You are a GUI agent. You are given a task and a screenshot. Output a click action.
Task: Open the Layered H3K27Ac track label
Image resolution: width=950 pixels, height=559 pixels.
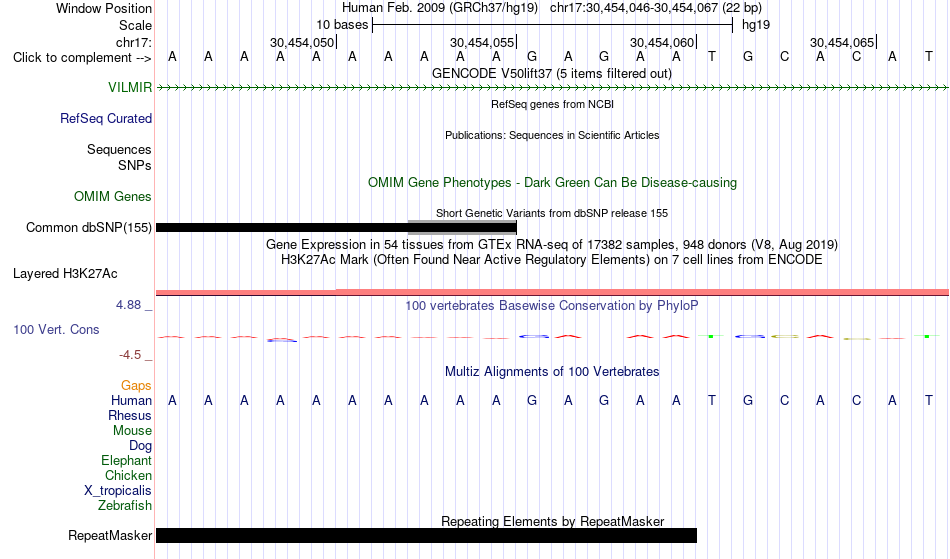click(65, 274)
